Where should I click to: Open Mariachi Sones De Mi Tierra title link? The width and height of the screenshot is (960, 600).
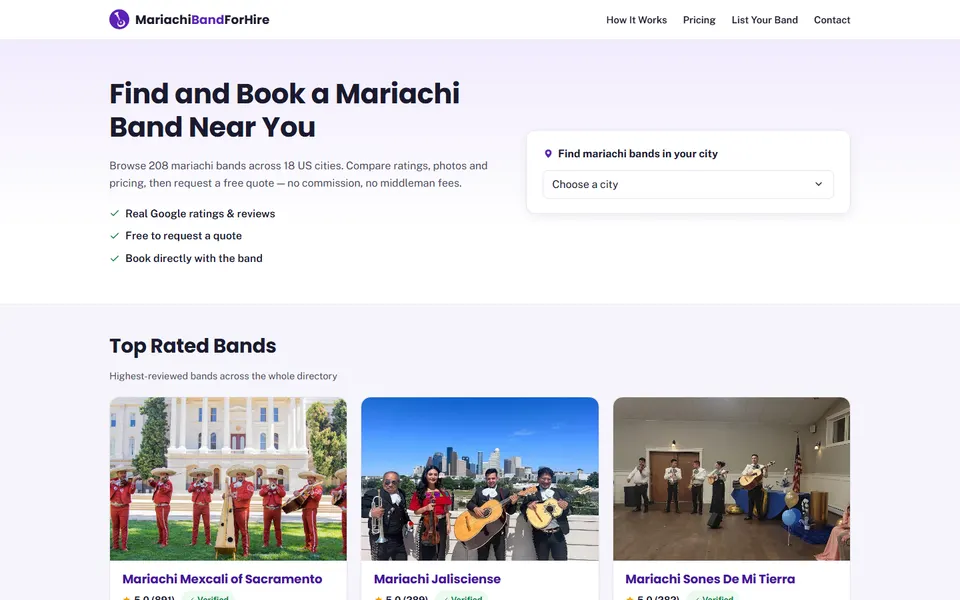coord(710,579)
